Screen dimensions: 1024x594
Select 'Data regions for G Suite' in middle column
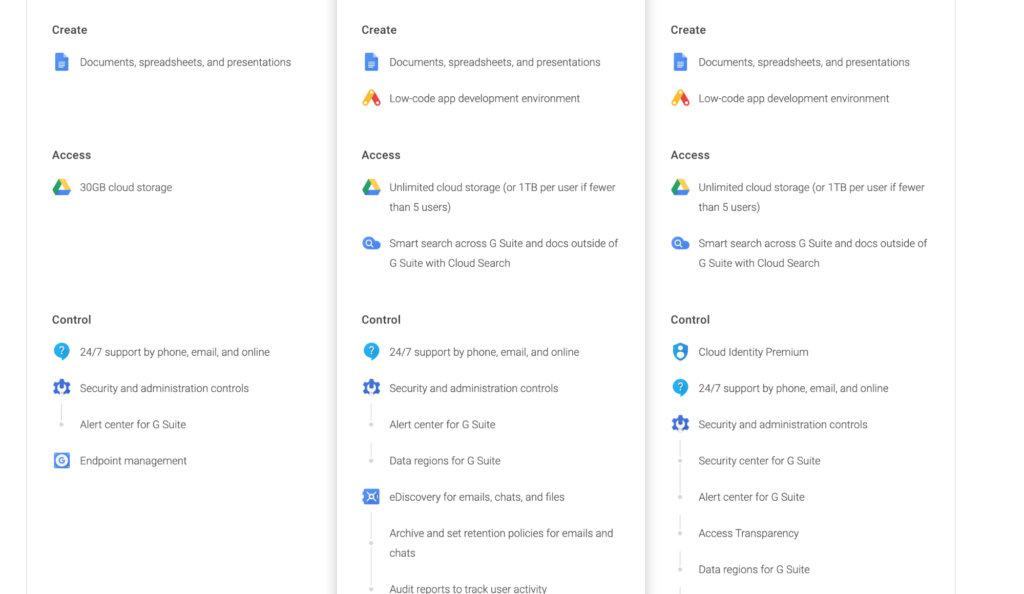point(445,461)
